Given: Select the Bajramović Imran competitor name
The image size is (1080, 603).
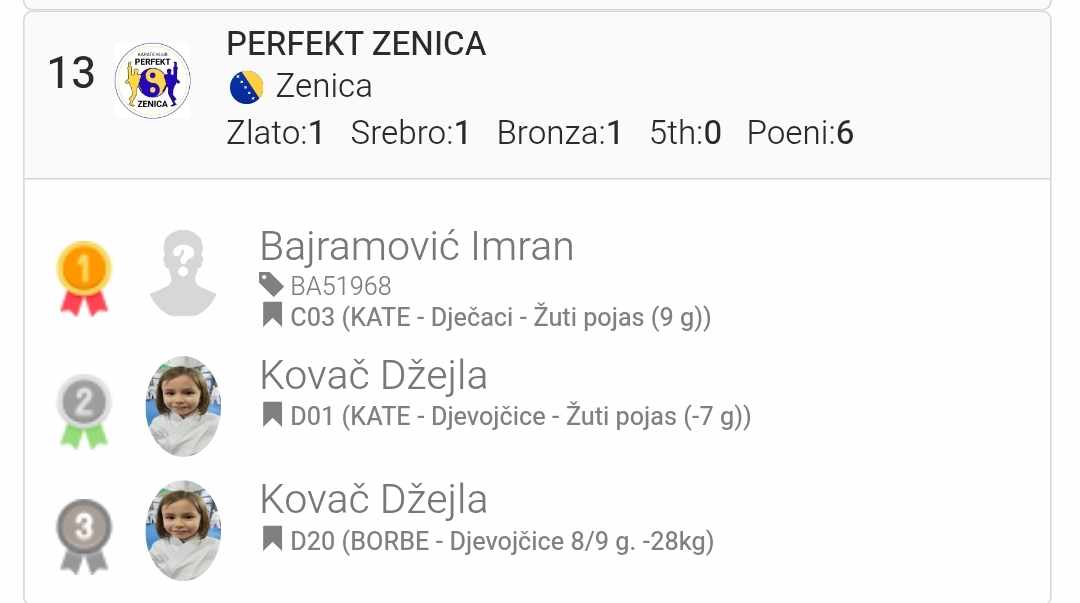Looking at the screenshot, I should 416,246.
